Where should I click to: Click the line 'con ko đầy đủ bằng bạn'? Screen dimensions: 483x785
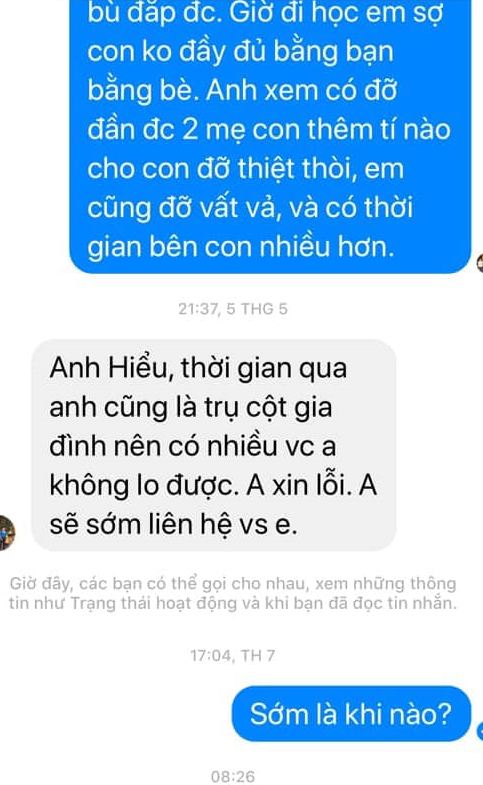coord(240,52)
